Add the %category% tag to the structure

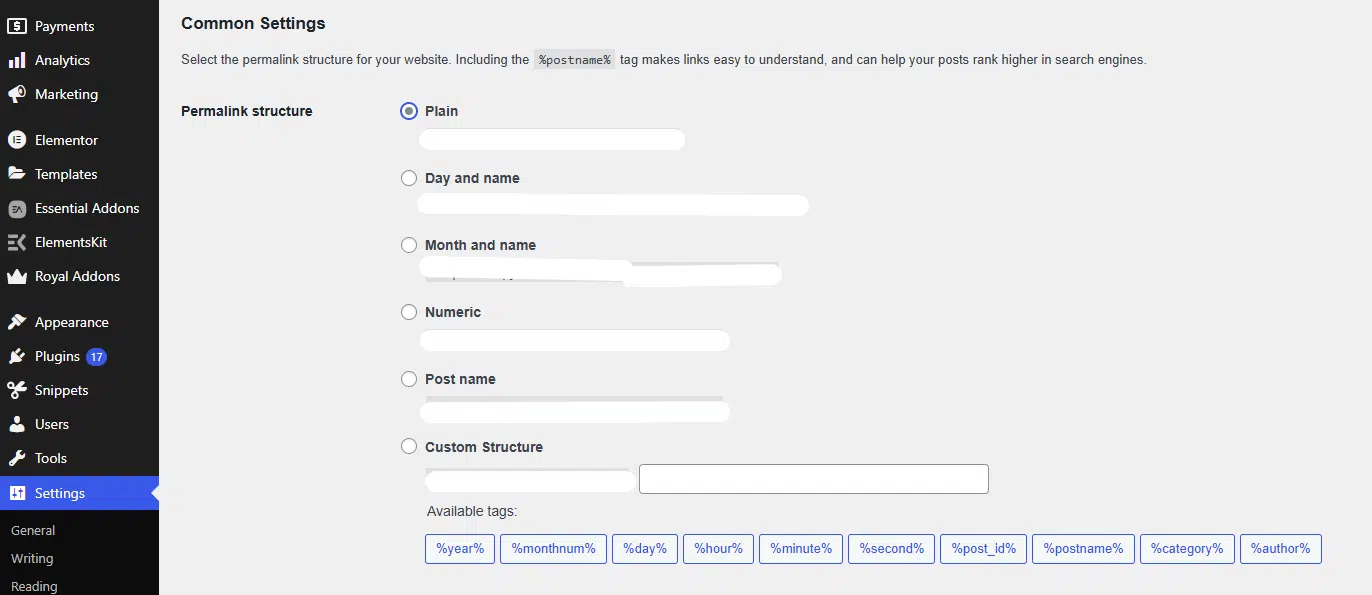(x=1187, y=548)
